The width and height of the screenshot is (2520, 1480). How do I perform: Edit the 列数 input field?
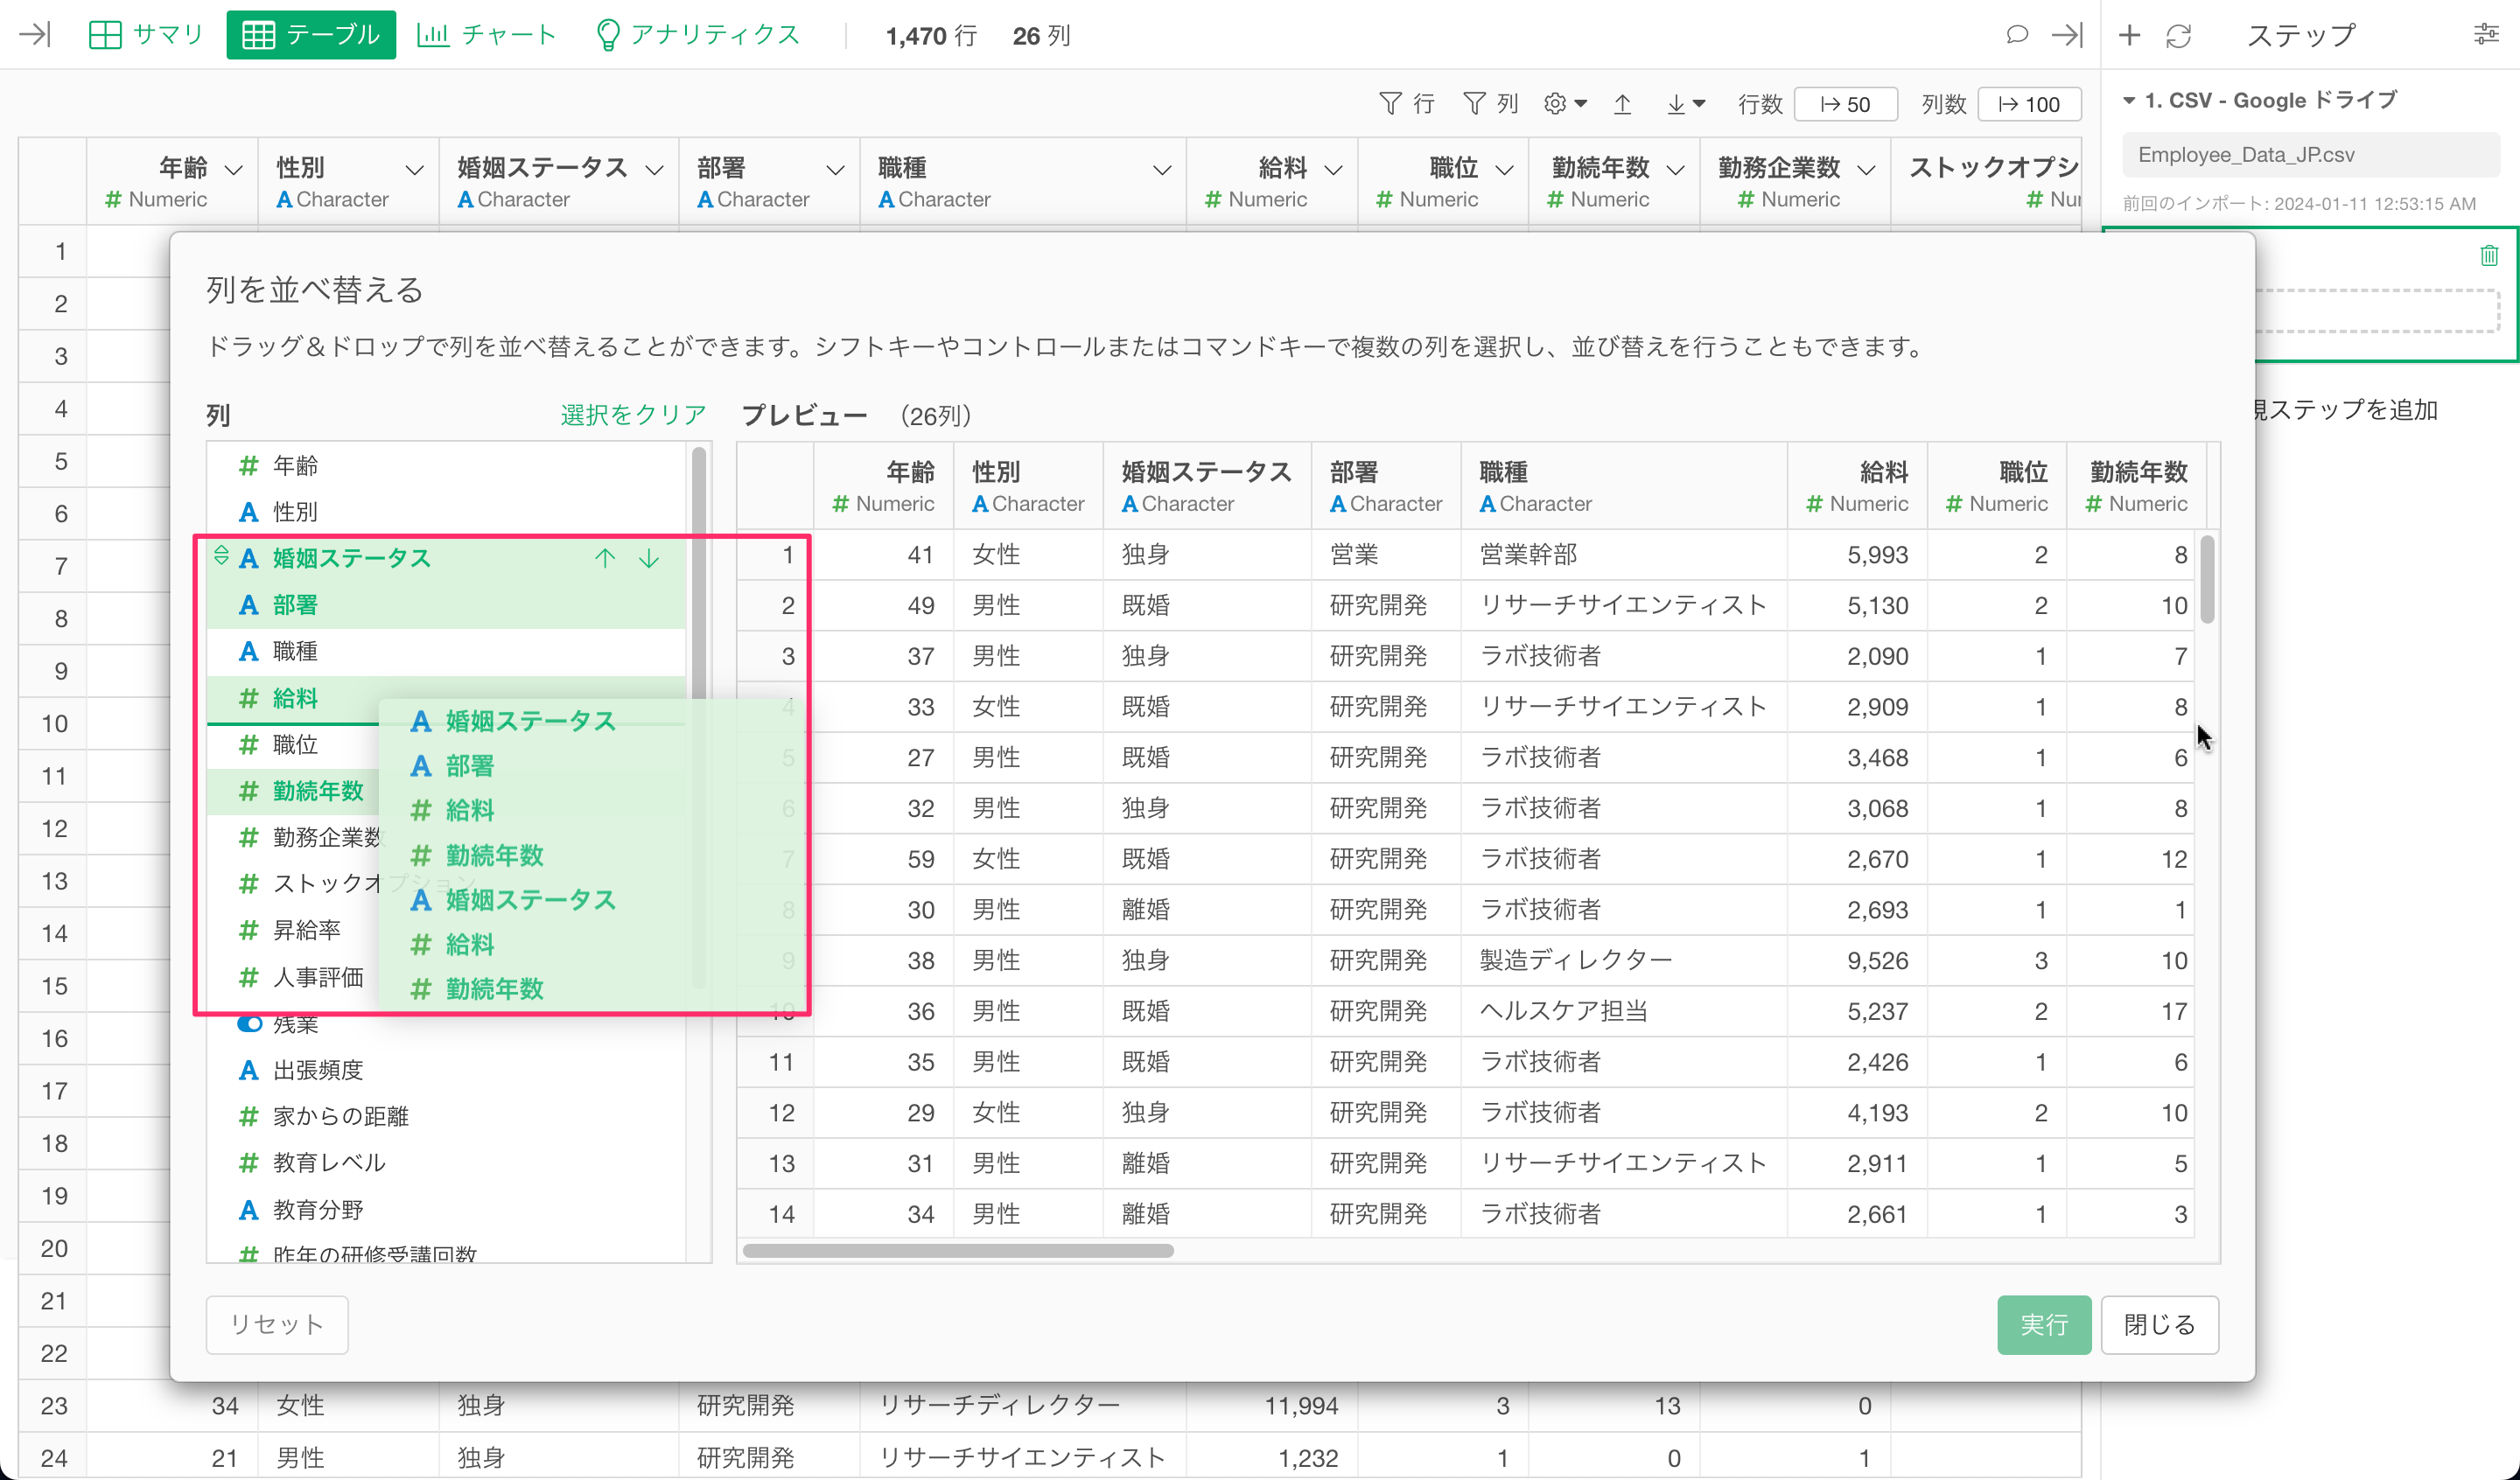2029,104
